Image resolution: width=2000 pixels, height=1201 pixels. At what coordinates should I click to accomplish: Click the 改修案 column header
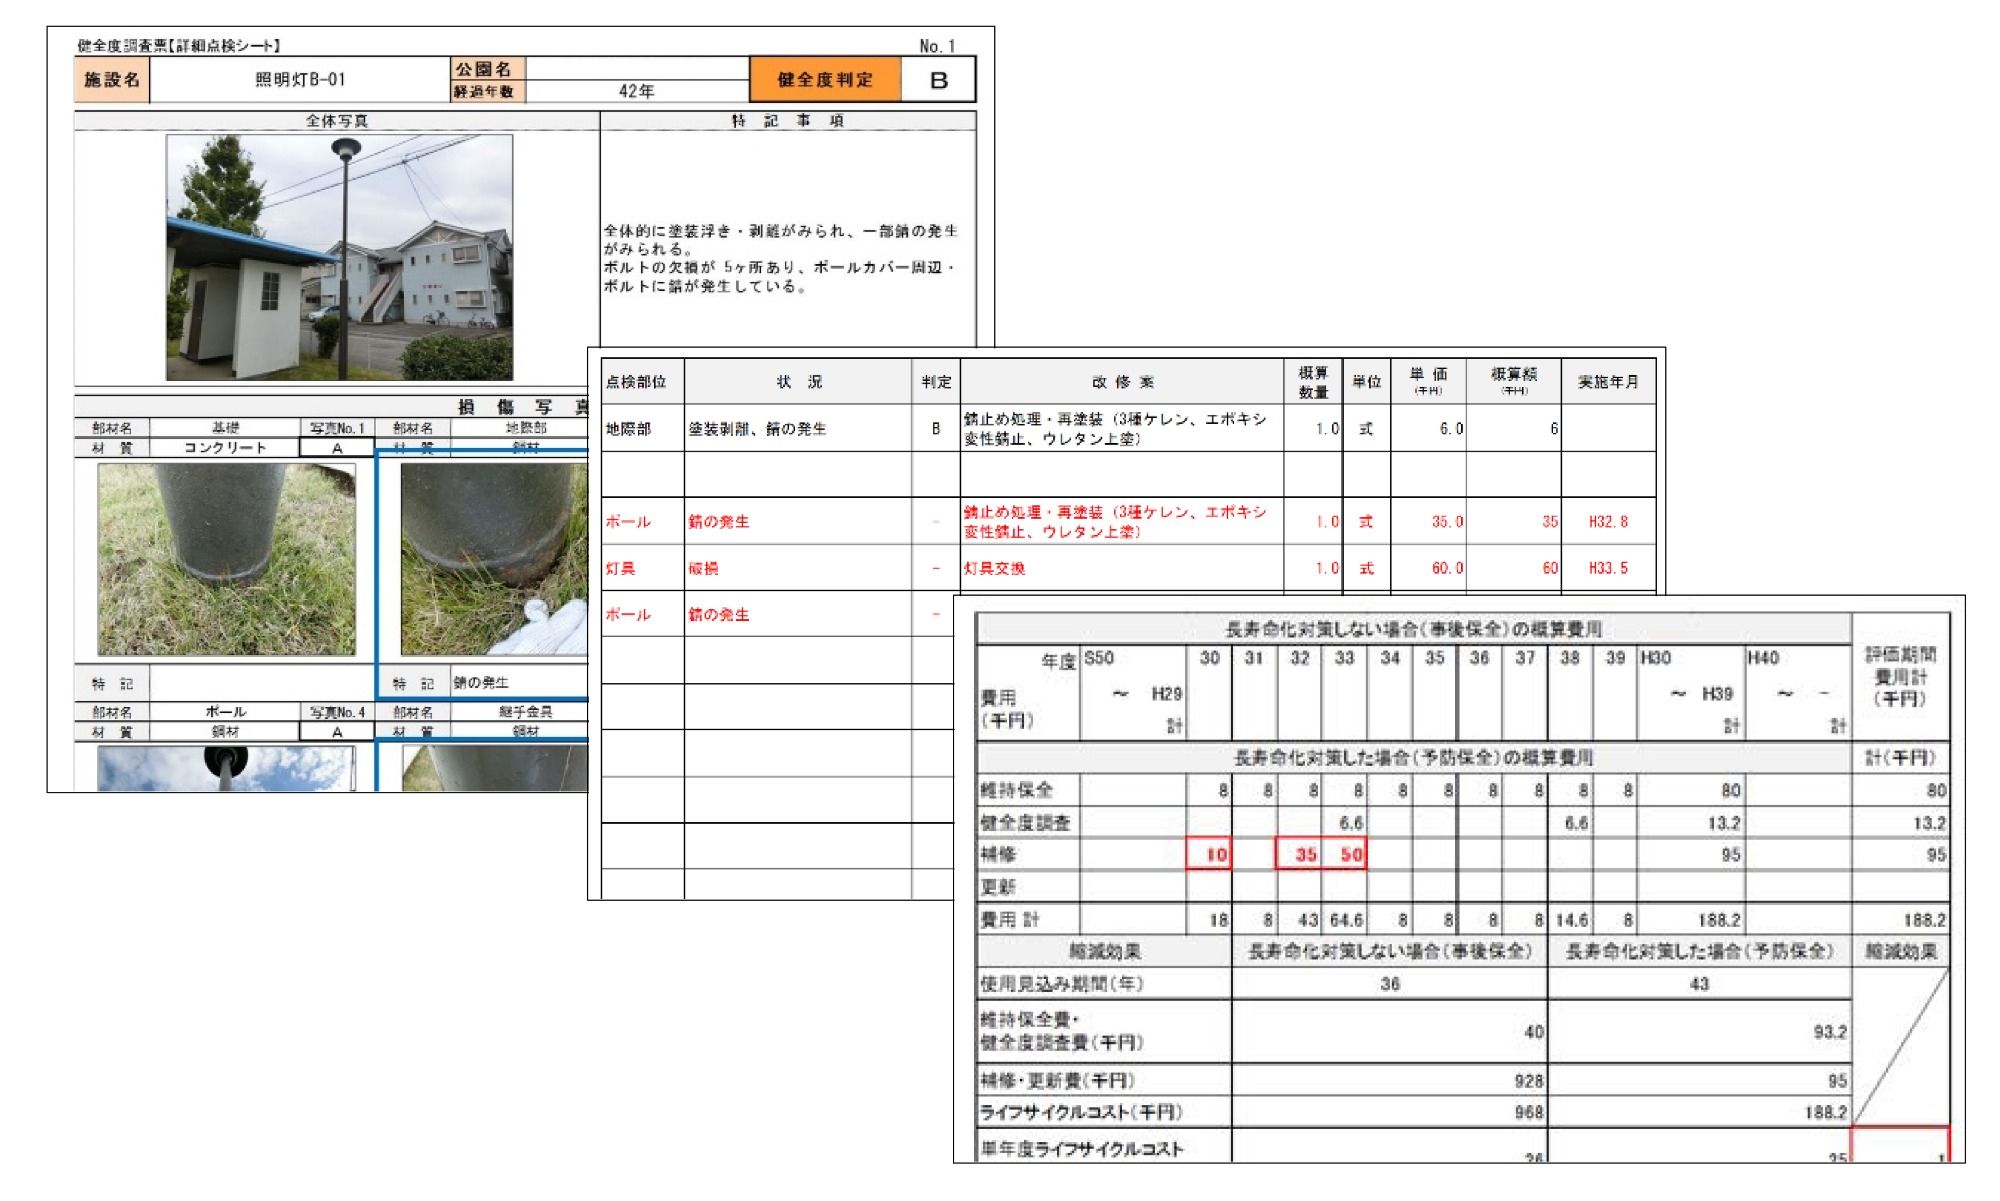point(1122,382)
